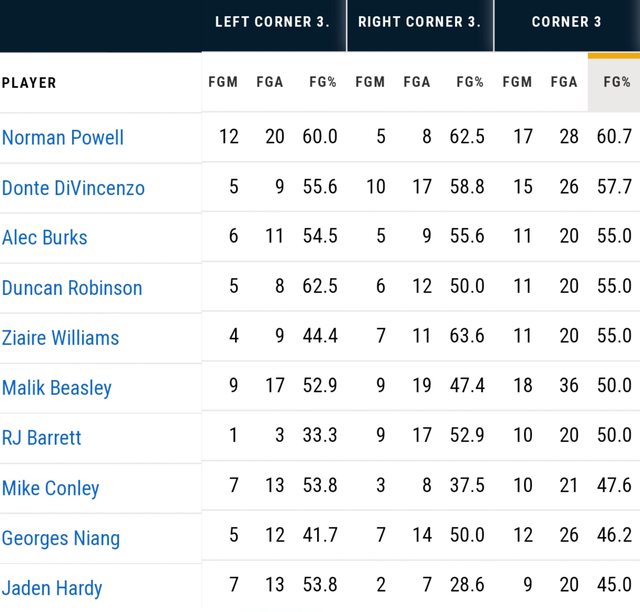Sort by FGA under the Corner 3 group
This screenshot has width=640, height=612.
click(564, 82)
